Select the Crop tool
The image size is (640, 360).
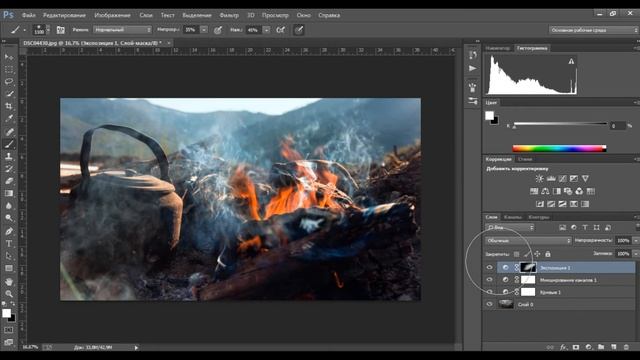tap(9, 106)
